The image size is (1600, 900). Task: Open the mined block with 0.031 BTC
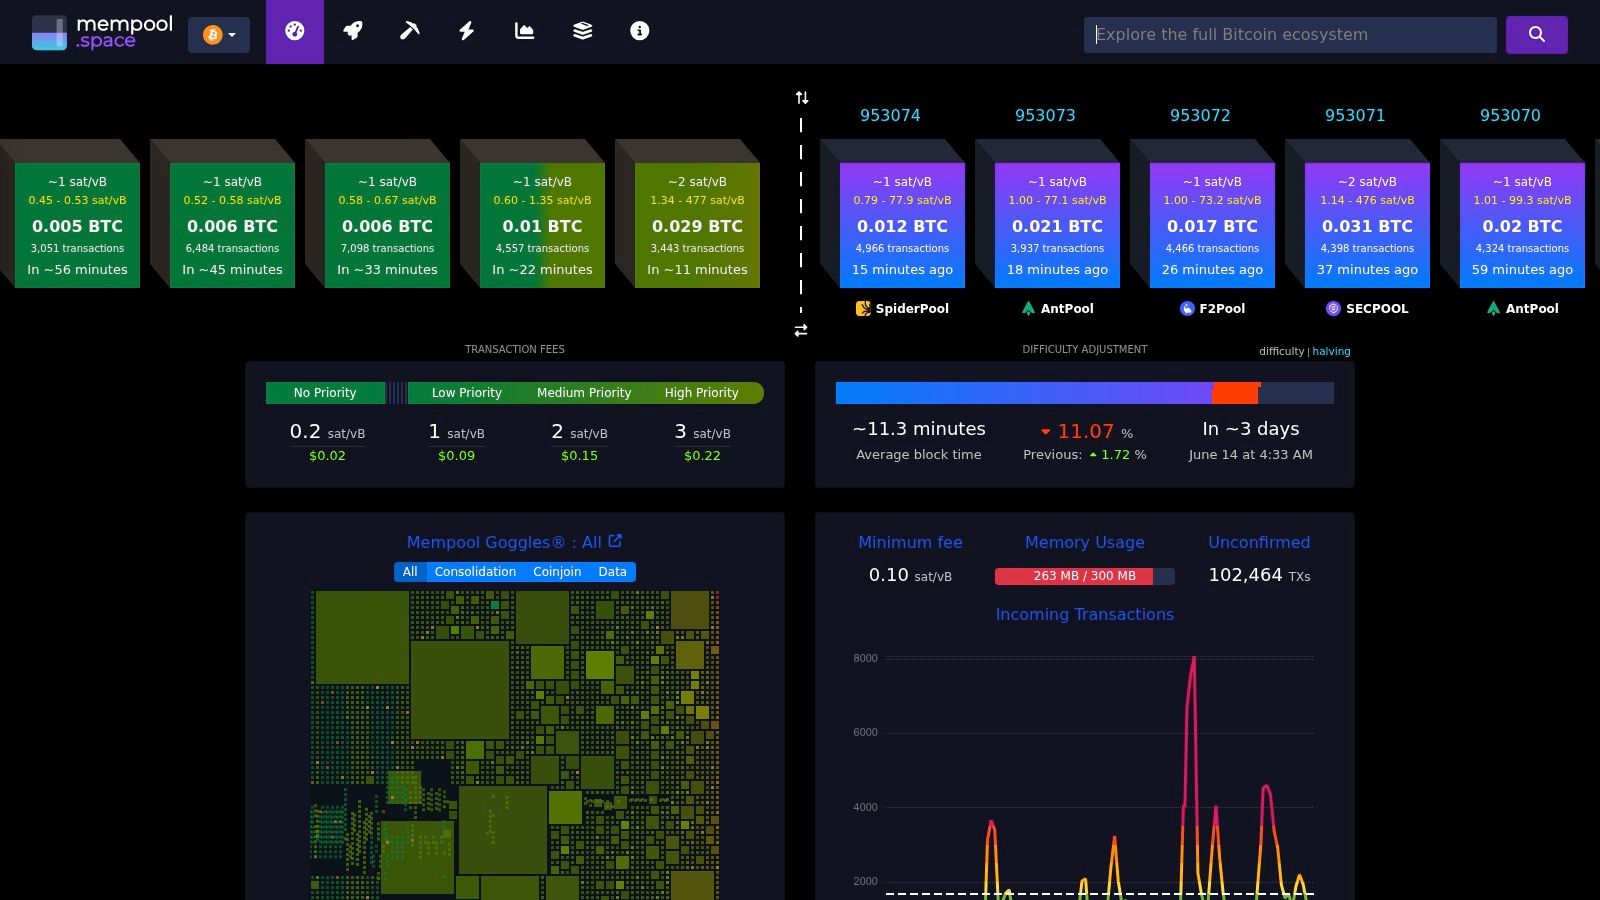pyautogui.click(x=1367, y=225)
